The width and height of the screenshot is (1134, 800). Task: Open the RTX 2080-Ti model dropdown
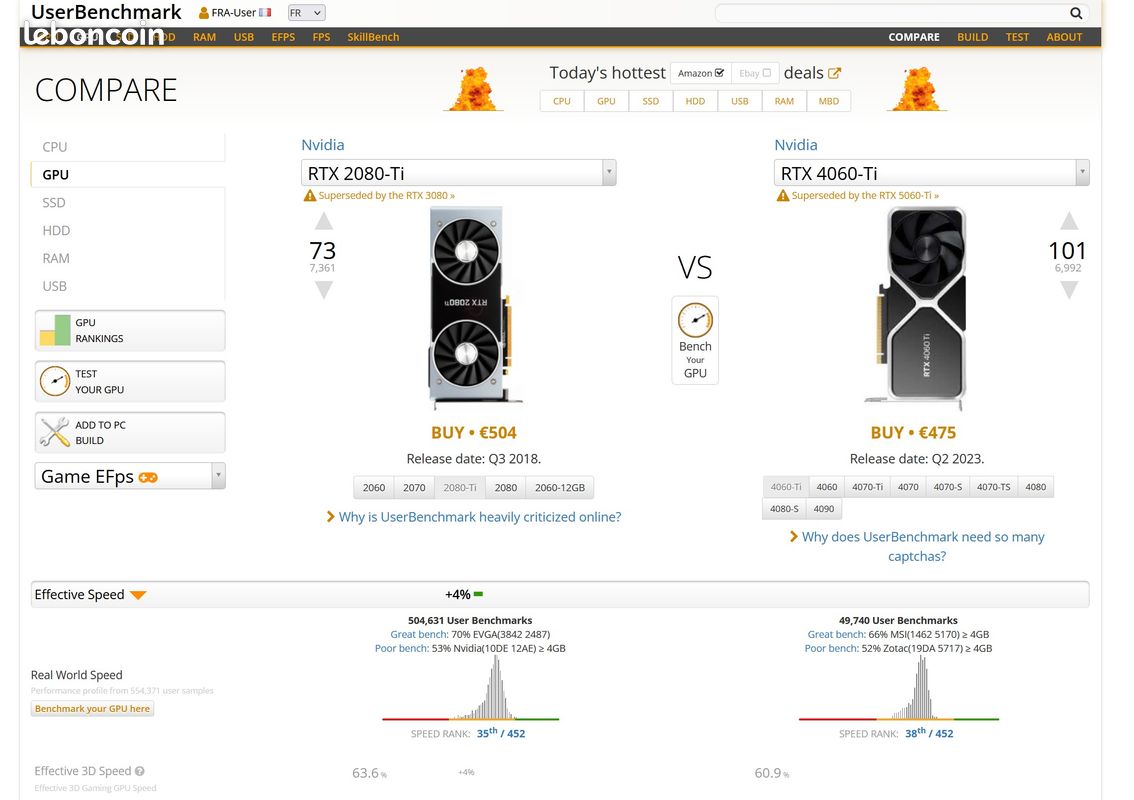click(x=609, y=172)
